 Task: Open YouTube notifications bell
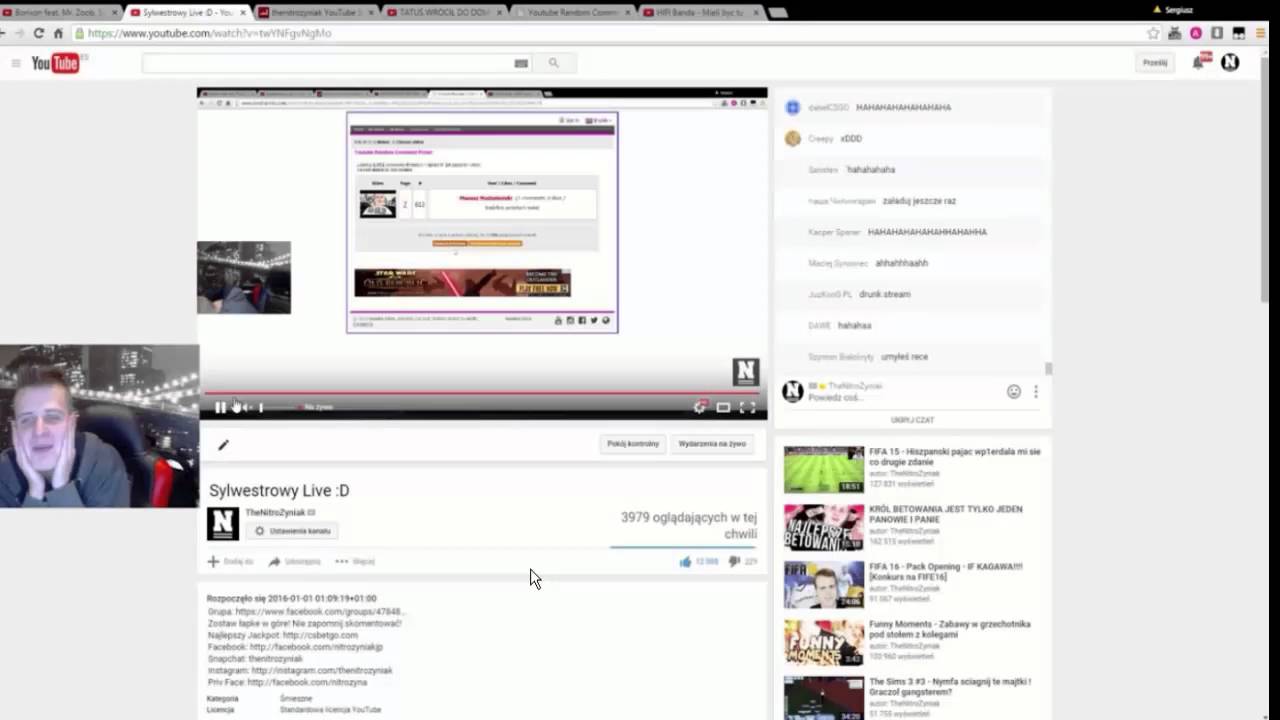tap(1199, 62)
